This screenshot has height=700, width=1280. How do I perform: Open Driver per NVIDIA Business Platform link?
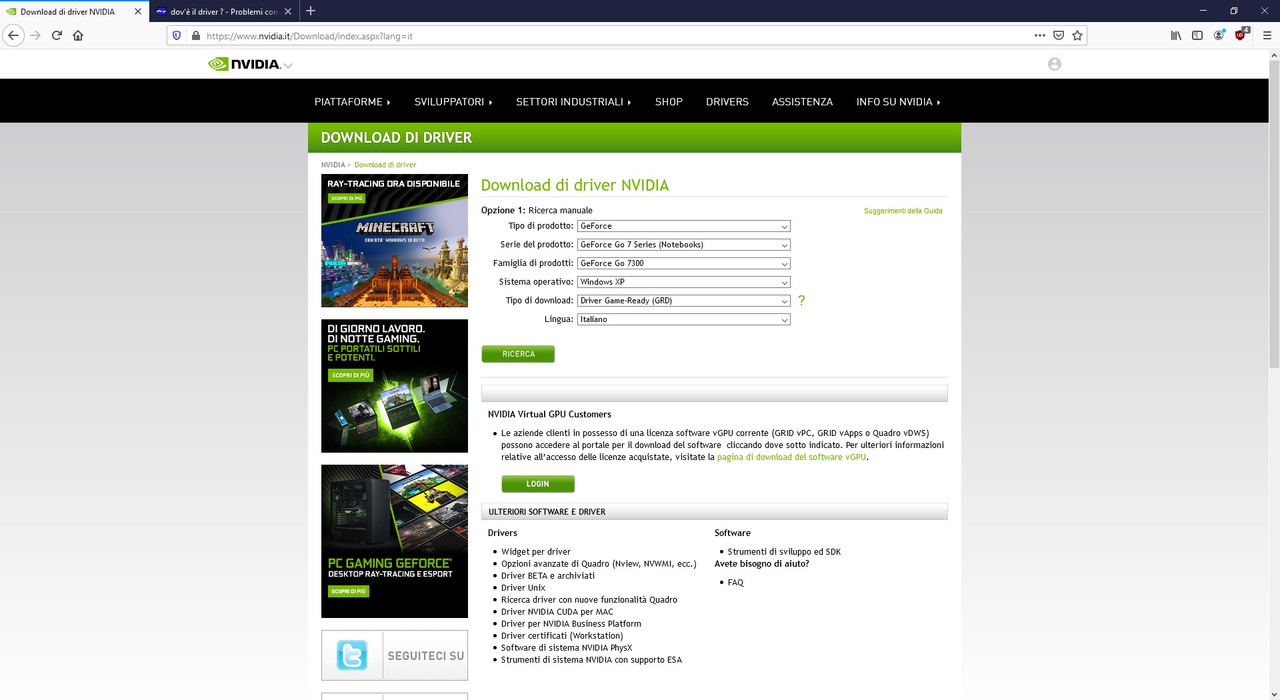click(x=571, y=624)
